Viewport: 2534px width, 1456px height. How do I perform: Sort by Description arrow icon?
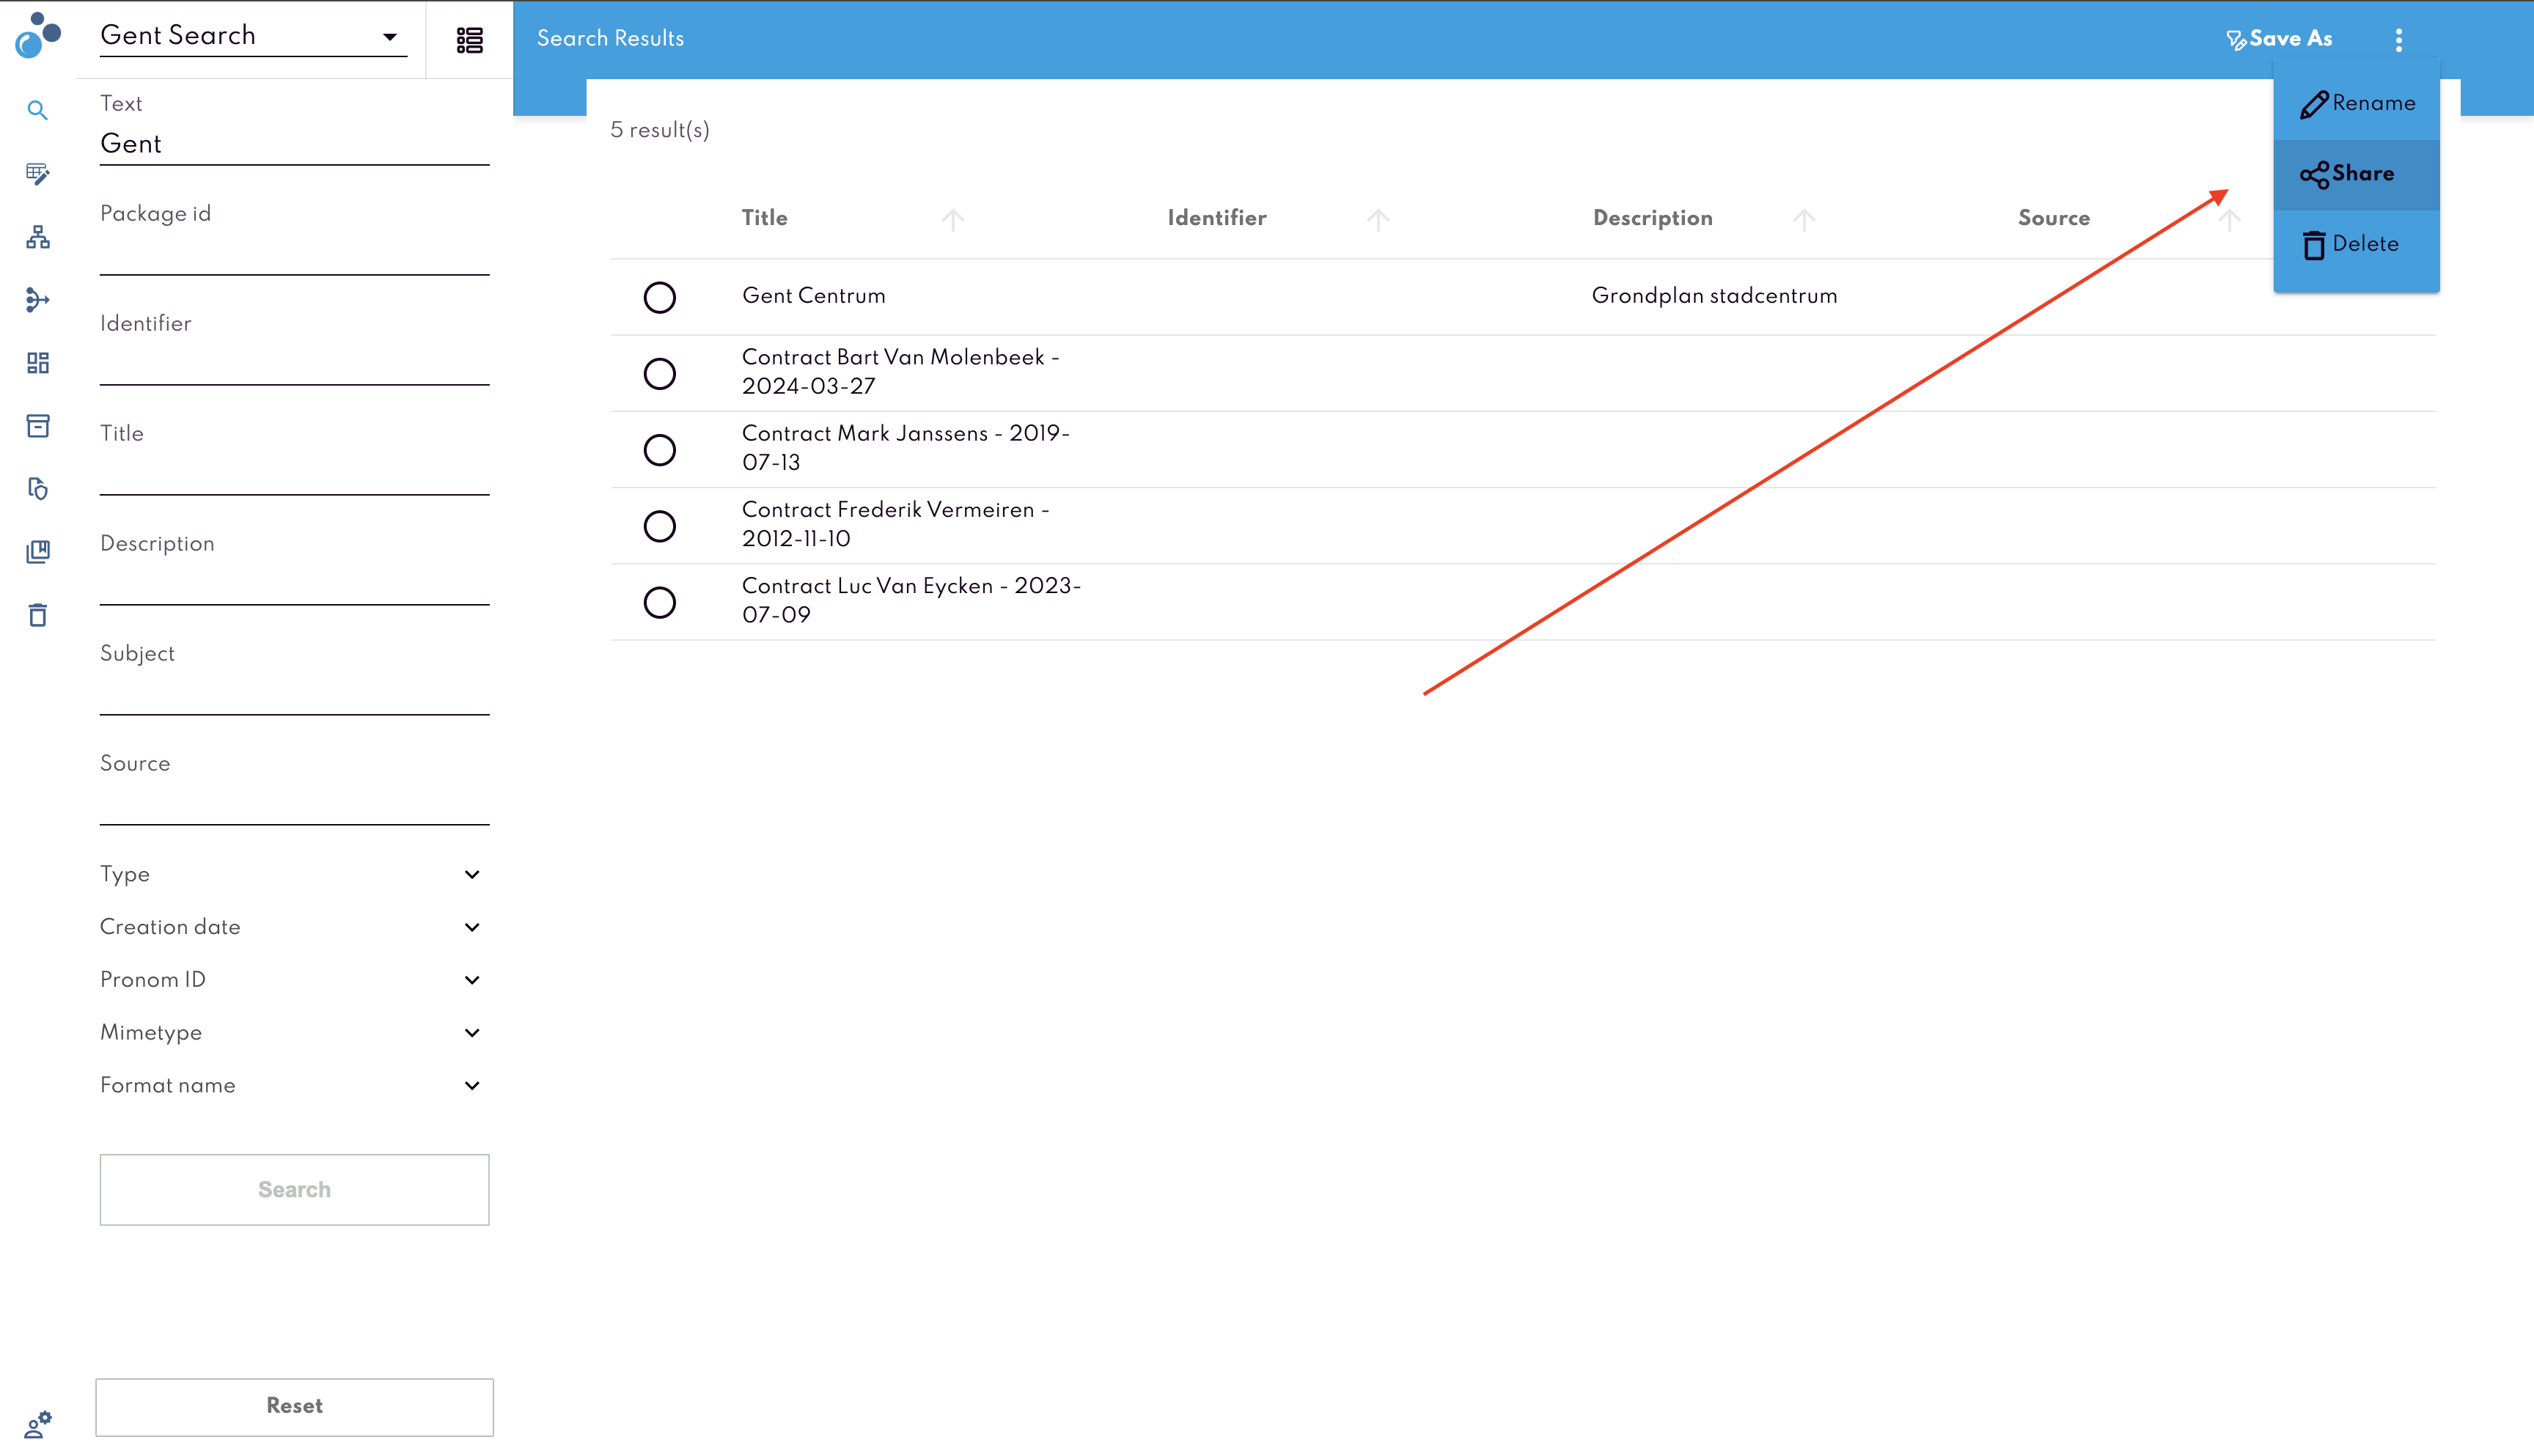coord(1803,219)
